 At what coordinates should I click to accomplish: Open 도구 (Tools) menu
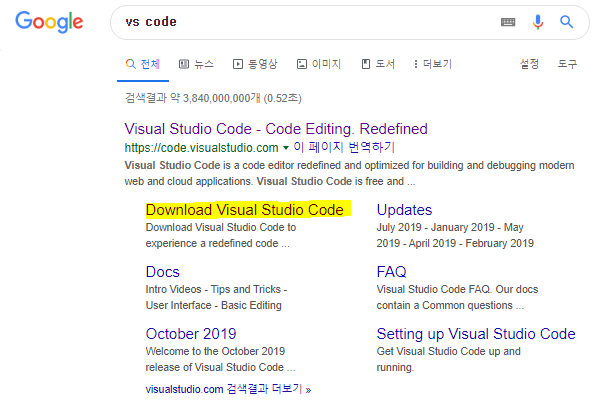(x=568, y=64)
